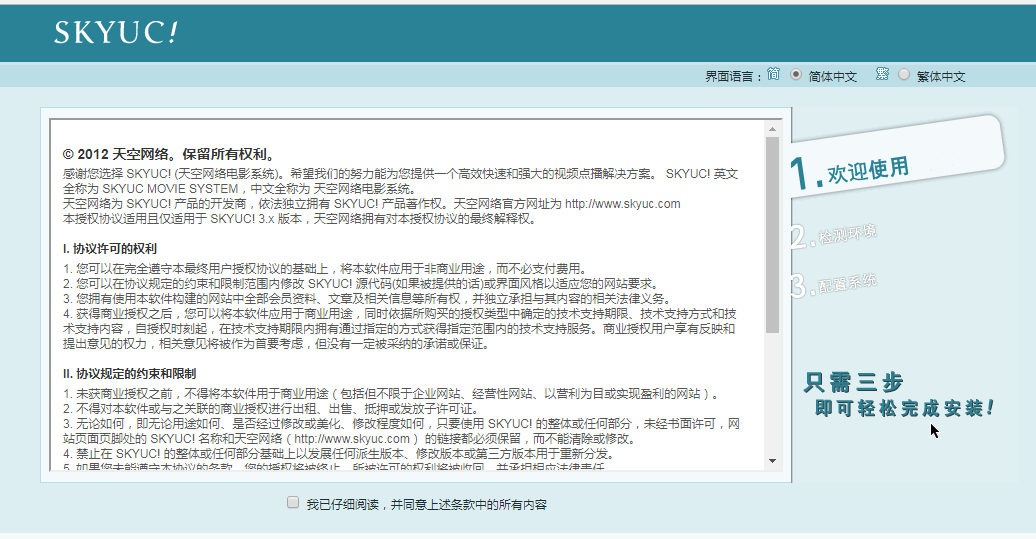The image size is (1036, 539).
Task: Click the SKYUC! logo in header
Action: click(x=115, y=32)
